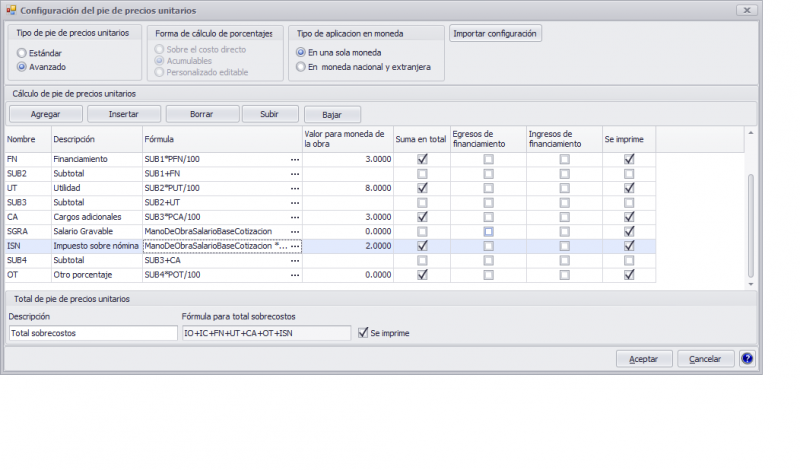Screen dimensions: 800x470
Task: Click the Aceptar button
Action: (644, 359)
